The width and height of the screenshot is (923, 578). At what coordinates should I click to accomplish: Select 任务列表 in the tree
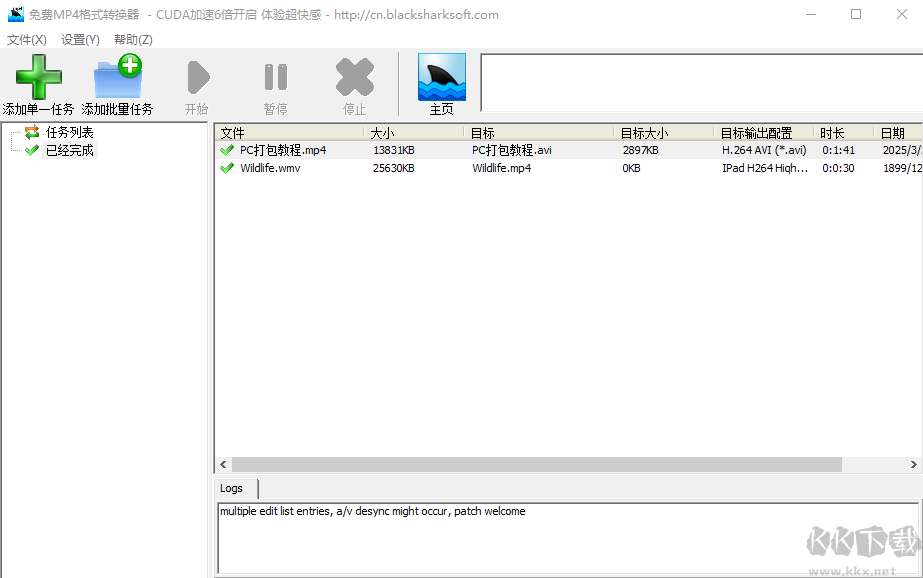69,132
